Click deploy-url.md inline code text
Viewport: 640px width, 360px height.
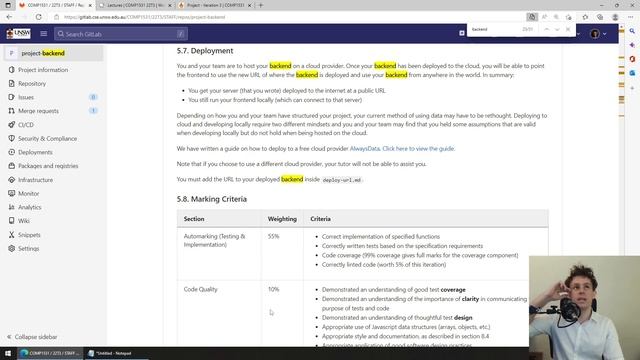[x=342, y=180]
